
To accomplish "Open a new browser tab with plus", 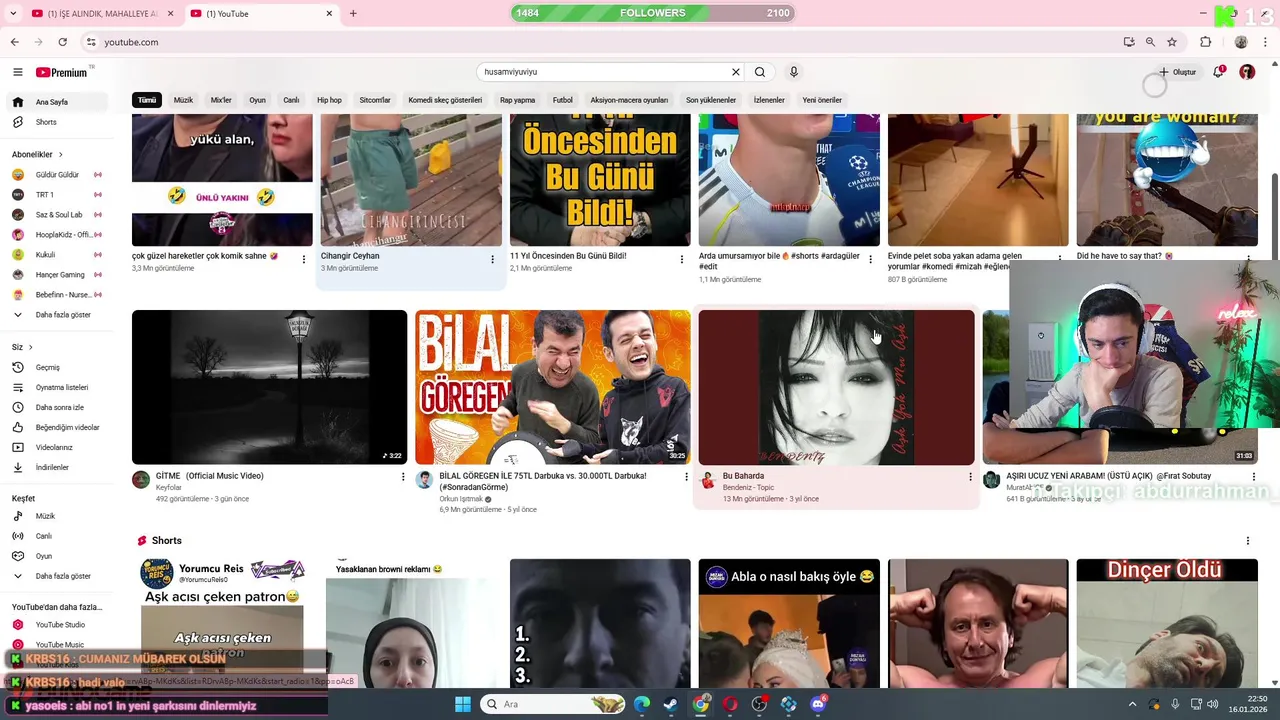I will 353,13.
